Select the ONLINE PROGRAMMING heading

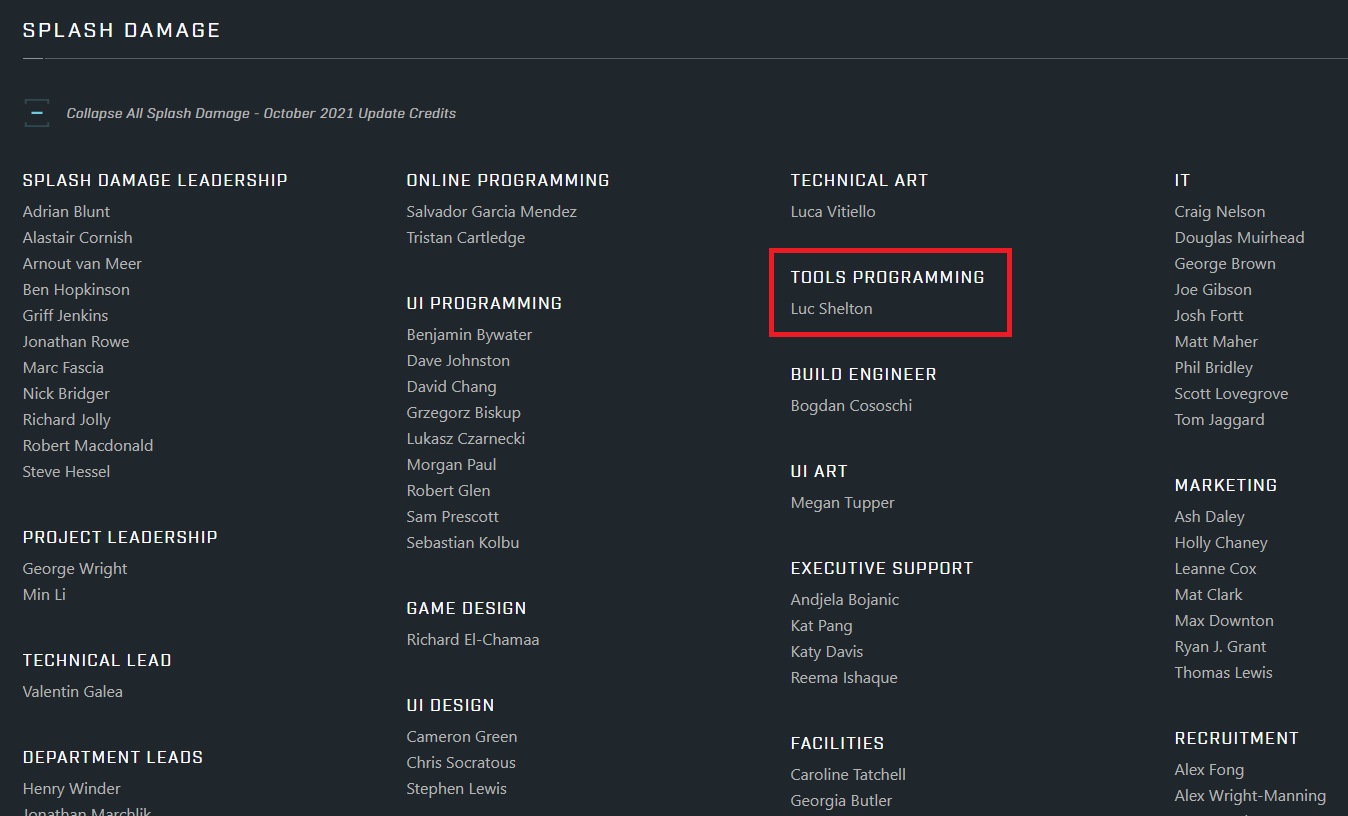coord(508,180)
